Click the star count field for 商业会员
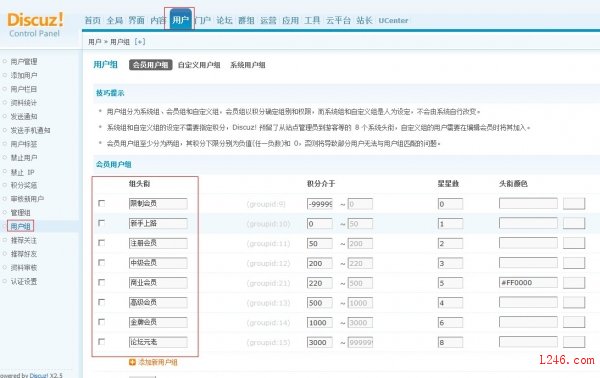The height and width of the screenshot is (378, 600). point(450,283)
